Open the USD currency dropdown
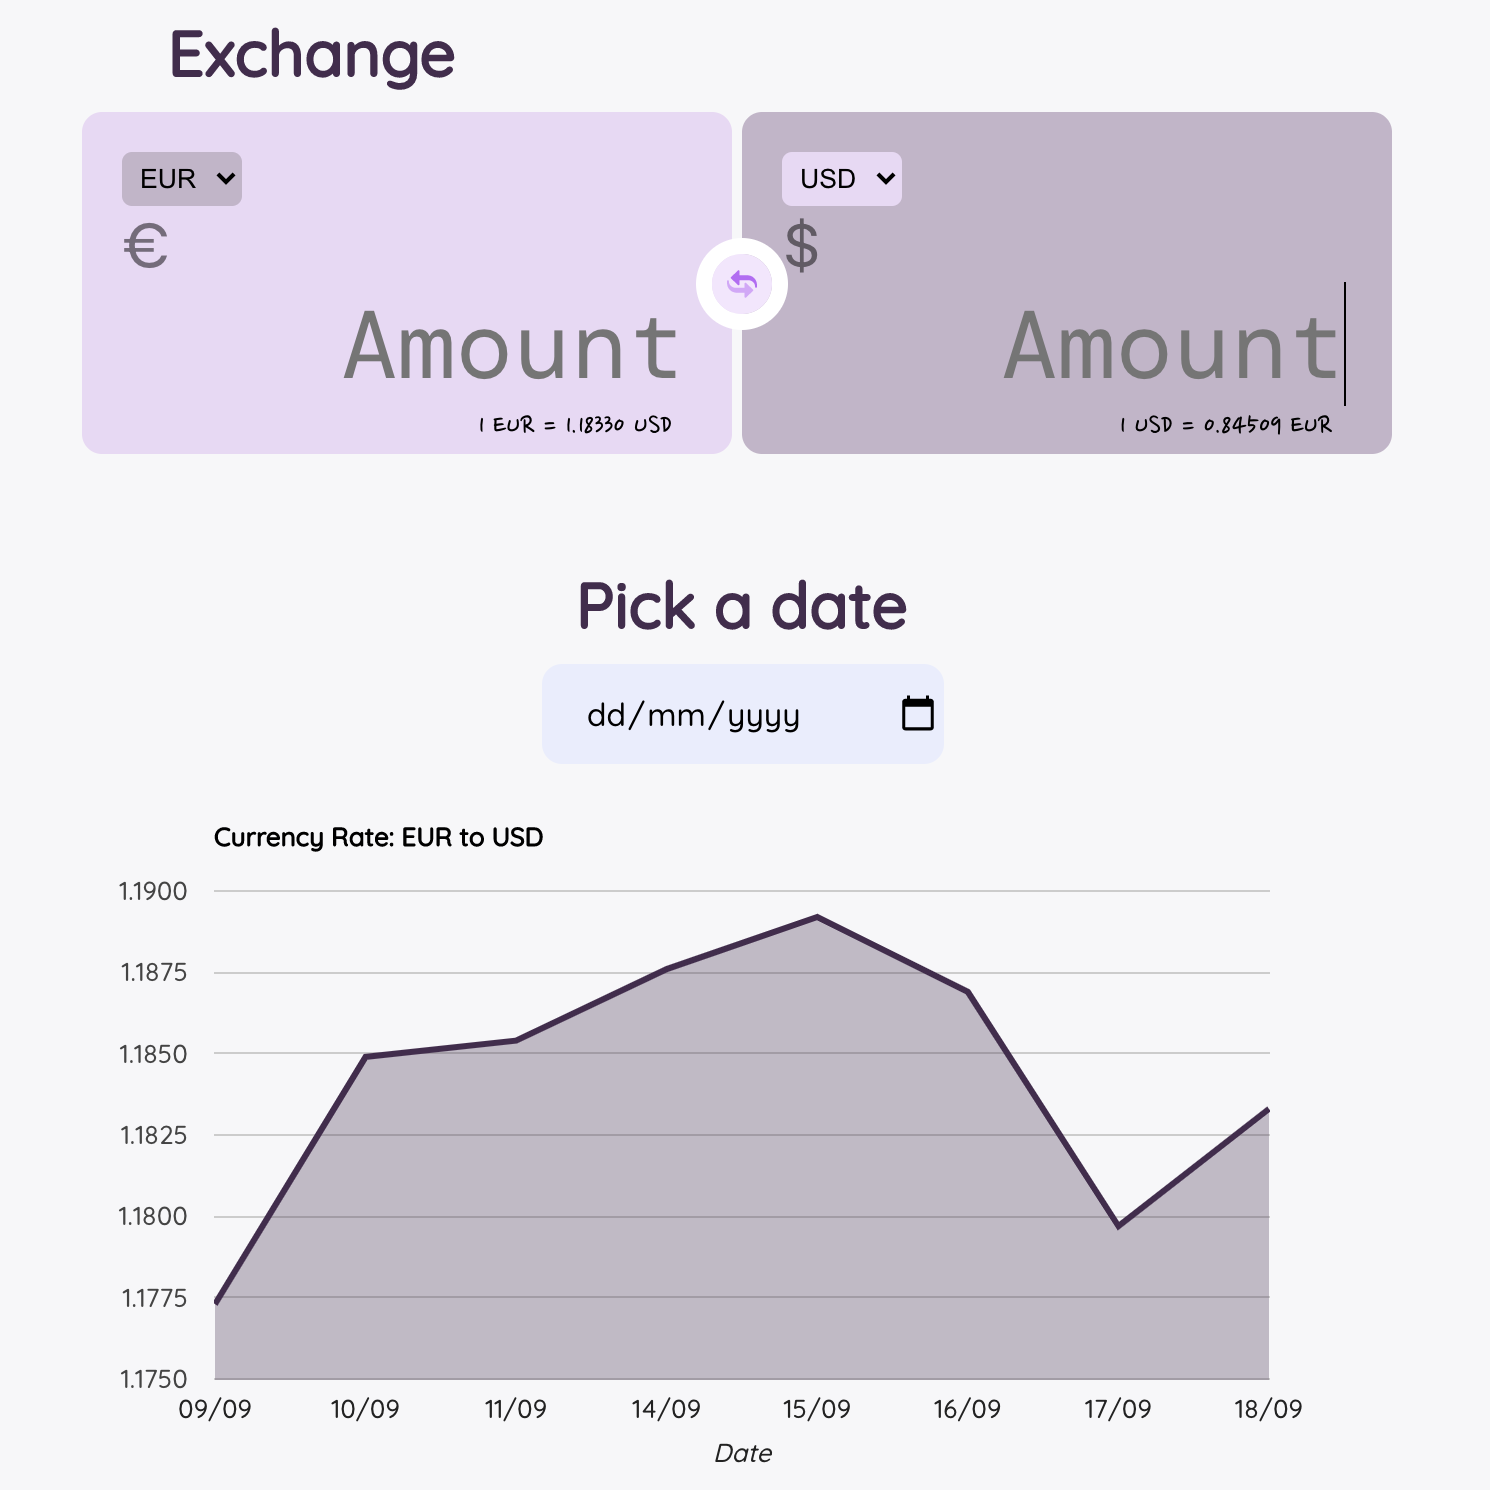Screen dimensions: 1490x1490 842,179
